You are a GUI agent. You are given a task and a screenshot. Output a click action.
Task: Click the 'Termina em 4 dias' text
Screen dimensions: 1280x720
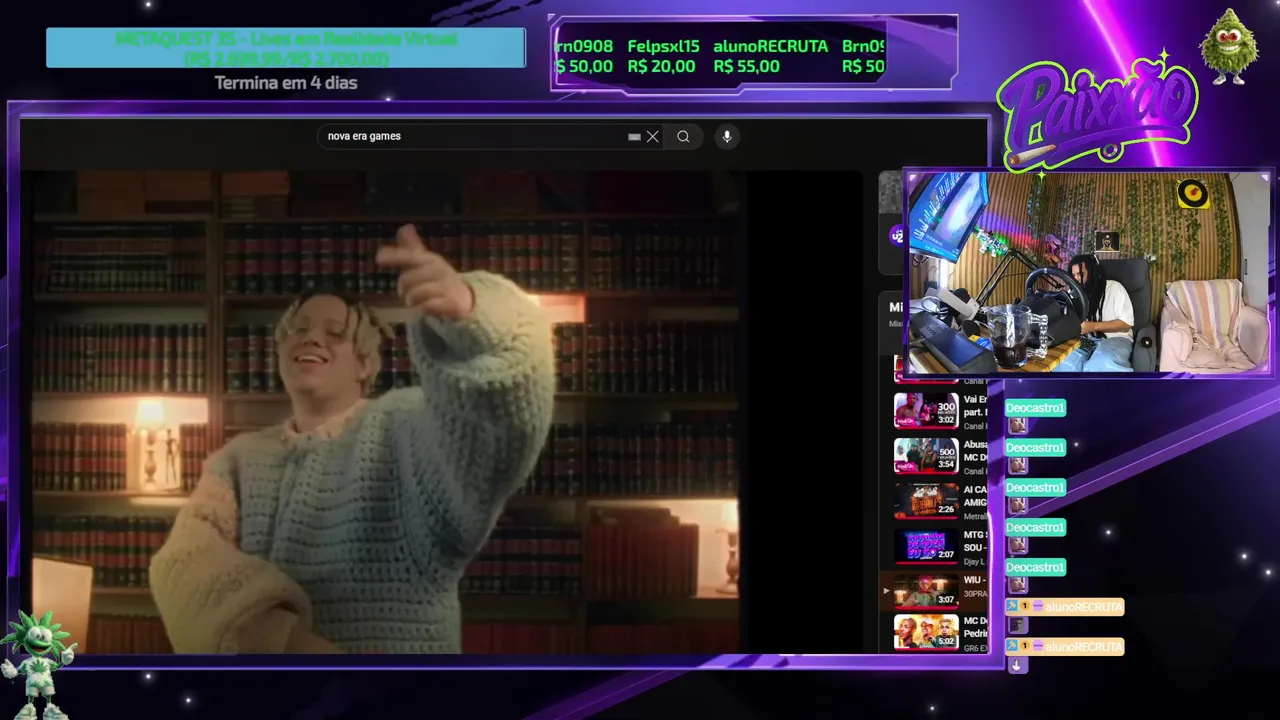pos(286,83)
